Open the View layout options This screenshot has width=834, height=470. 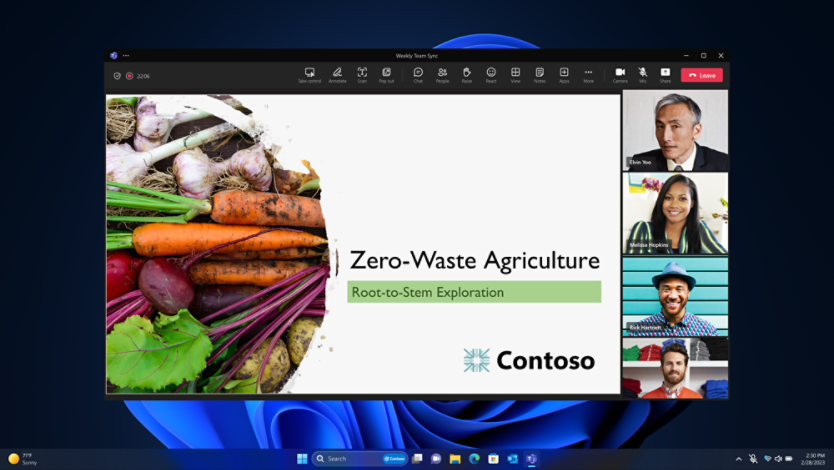click(x=515, y=73)
